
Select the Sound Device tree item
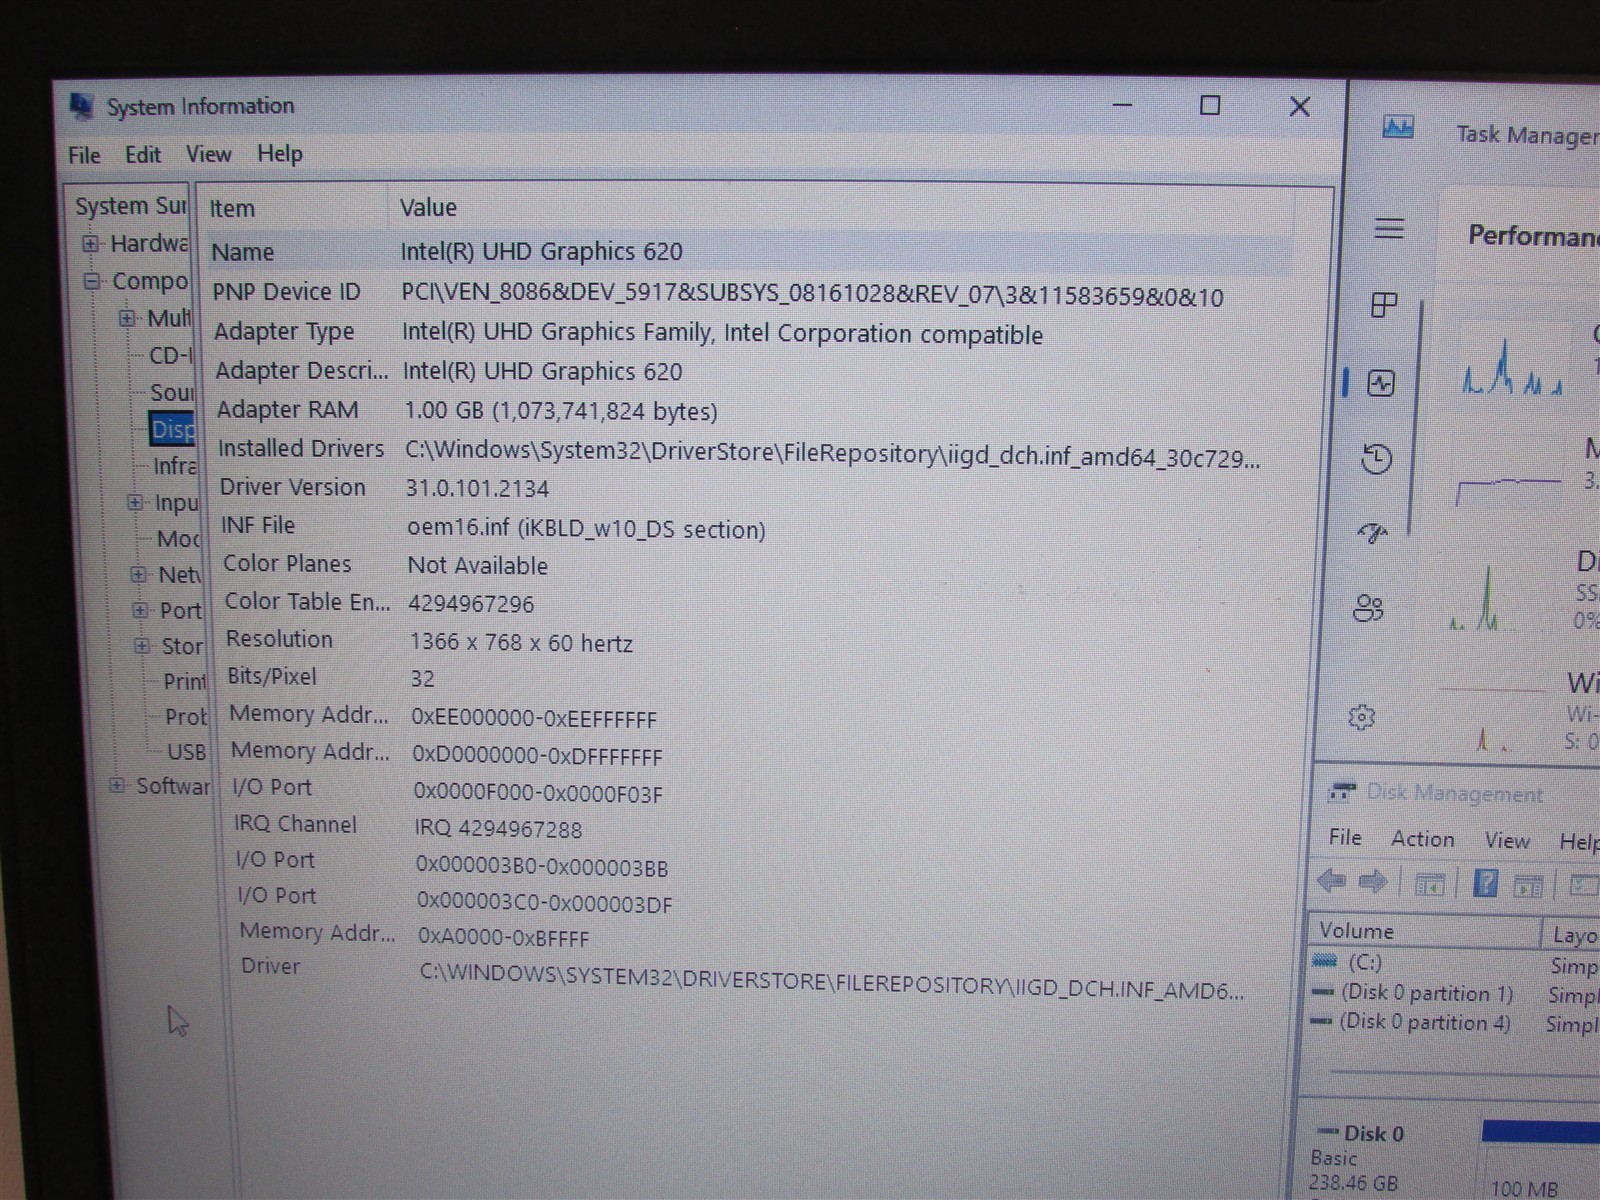pyautogui.click(x=172, y=392)
